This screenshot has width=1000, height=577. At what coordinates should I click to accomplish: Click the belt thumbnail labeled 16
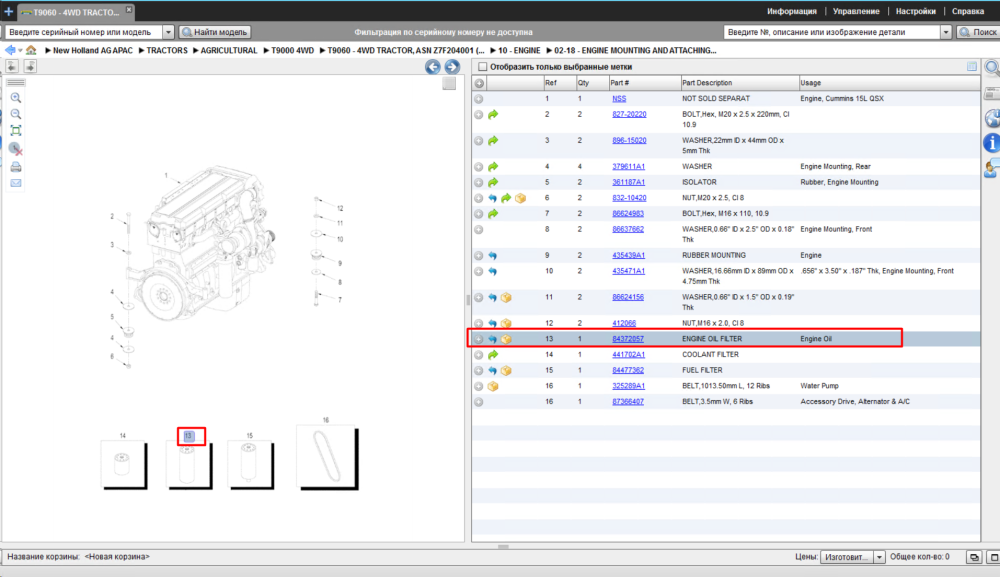[x=328, y=458]
